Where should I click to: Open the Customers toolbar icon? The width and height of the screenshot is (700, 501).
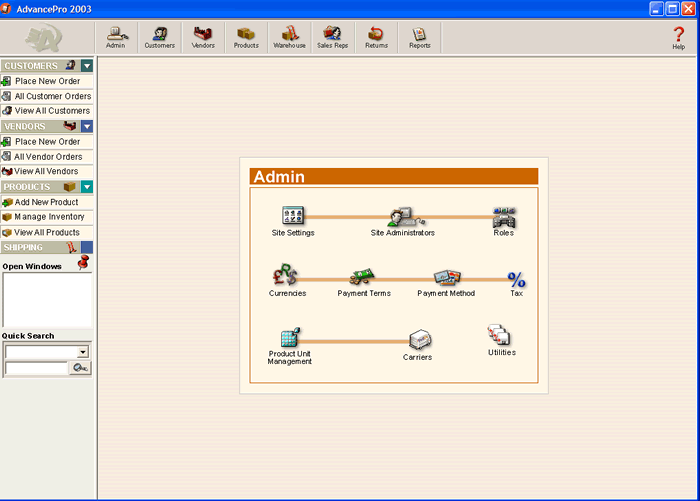point(159,38)
